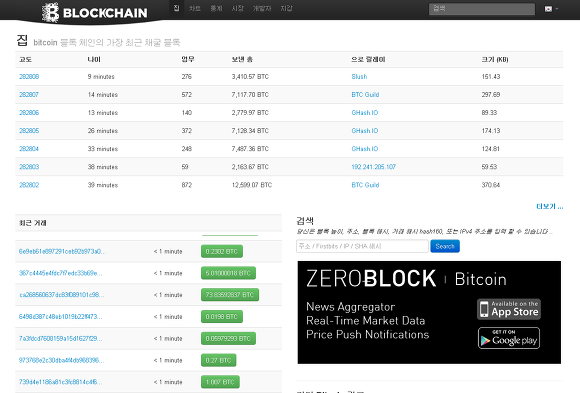Open BTC Guild link in block 282802 row

point(365,185)
